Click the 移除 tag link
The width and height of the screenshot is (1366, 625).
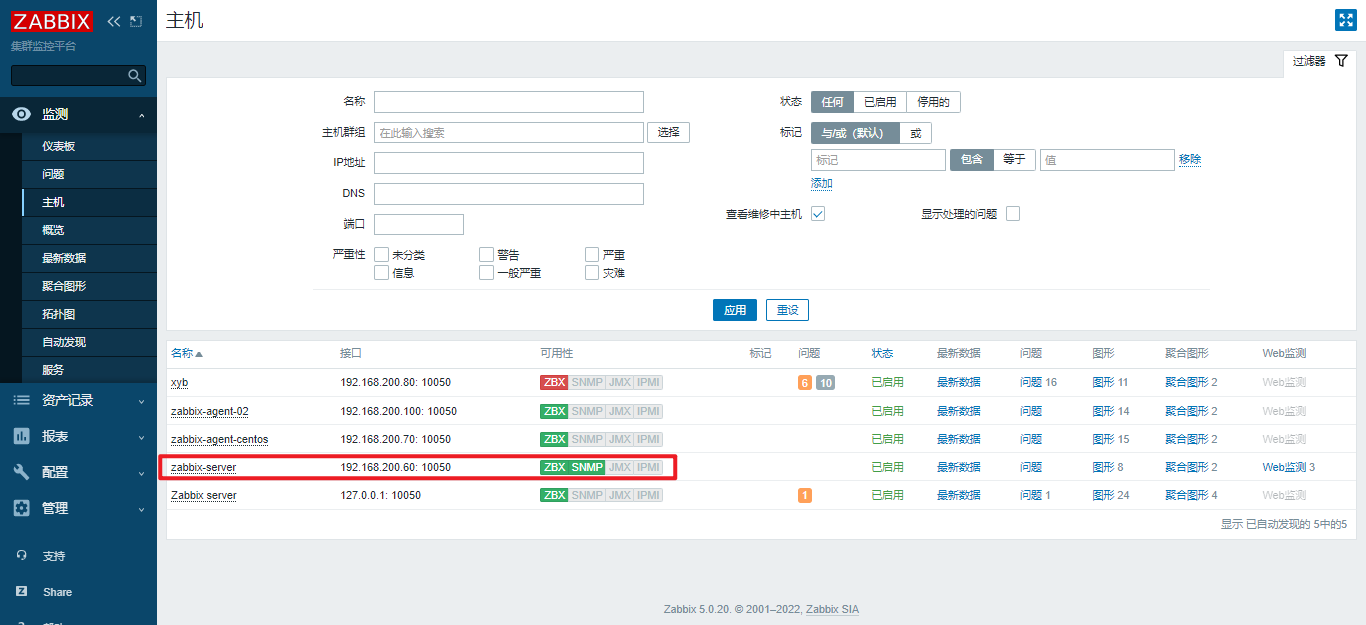tap(1190, 159)
